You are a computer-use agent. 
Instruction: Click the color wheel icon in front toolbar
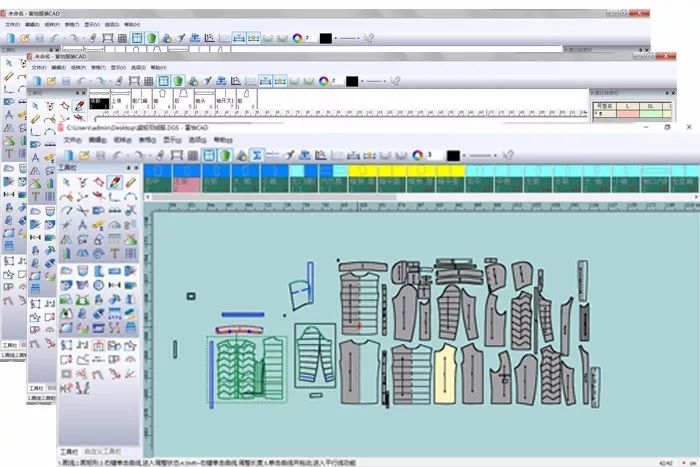pyautogui.click(x=419, y=155)
